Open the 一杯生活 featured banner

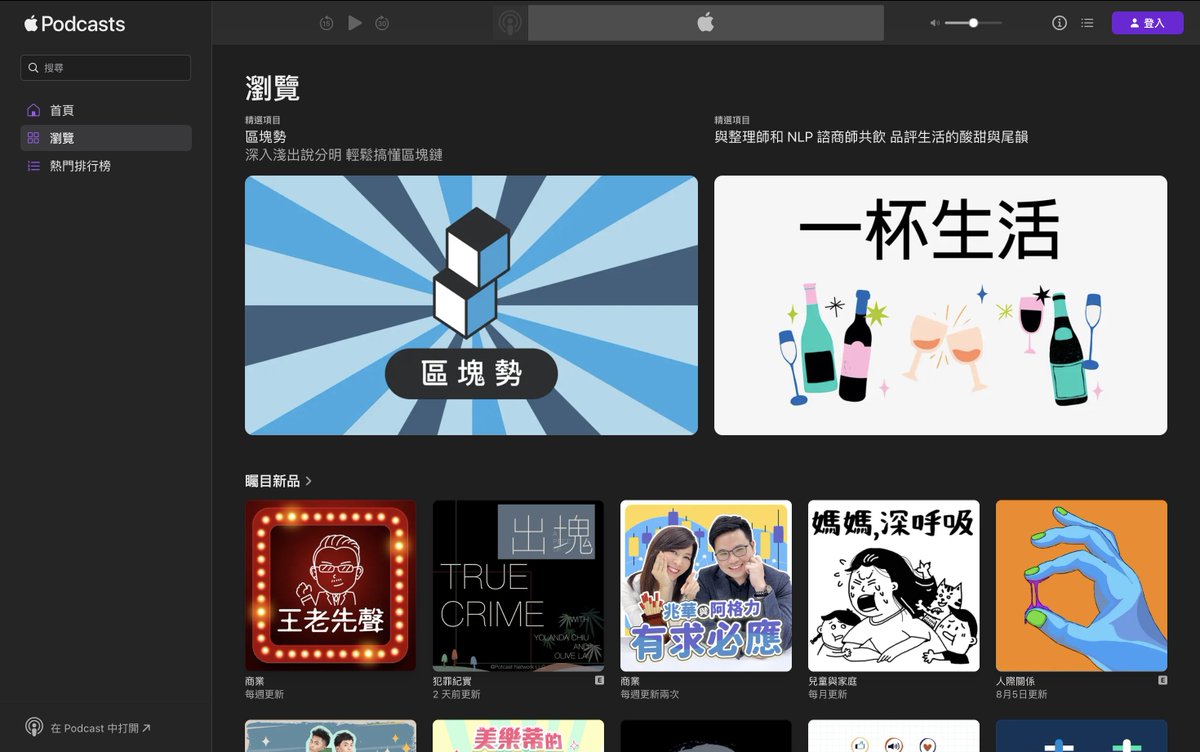click(x=940, y=305)
